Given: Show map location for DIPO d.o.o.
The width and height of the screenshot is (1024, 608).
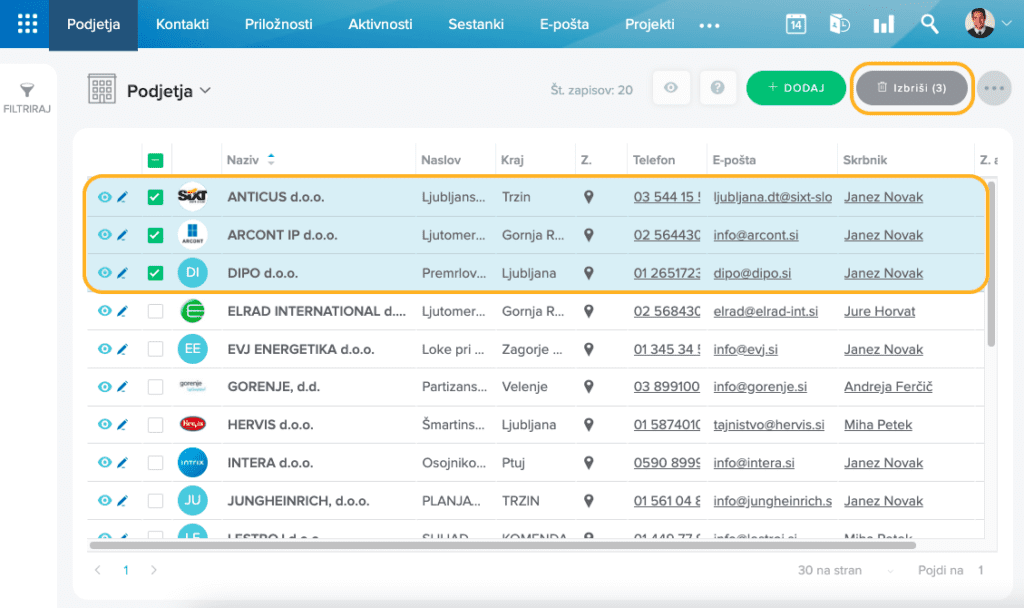Looking at the screenshot, I should 588,273.
